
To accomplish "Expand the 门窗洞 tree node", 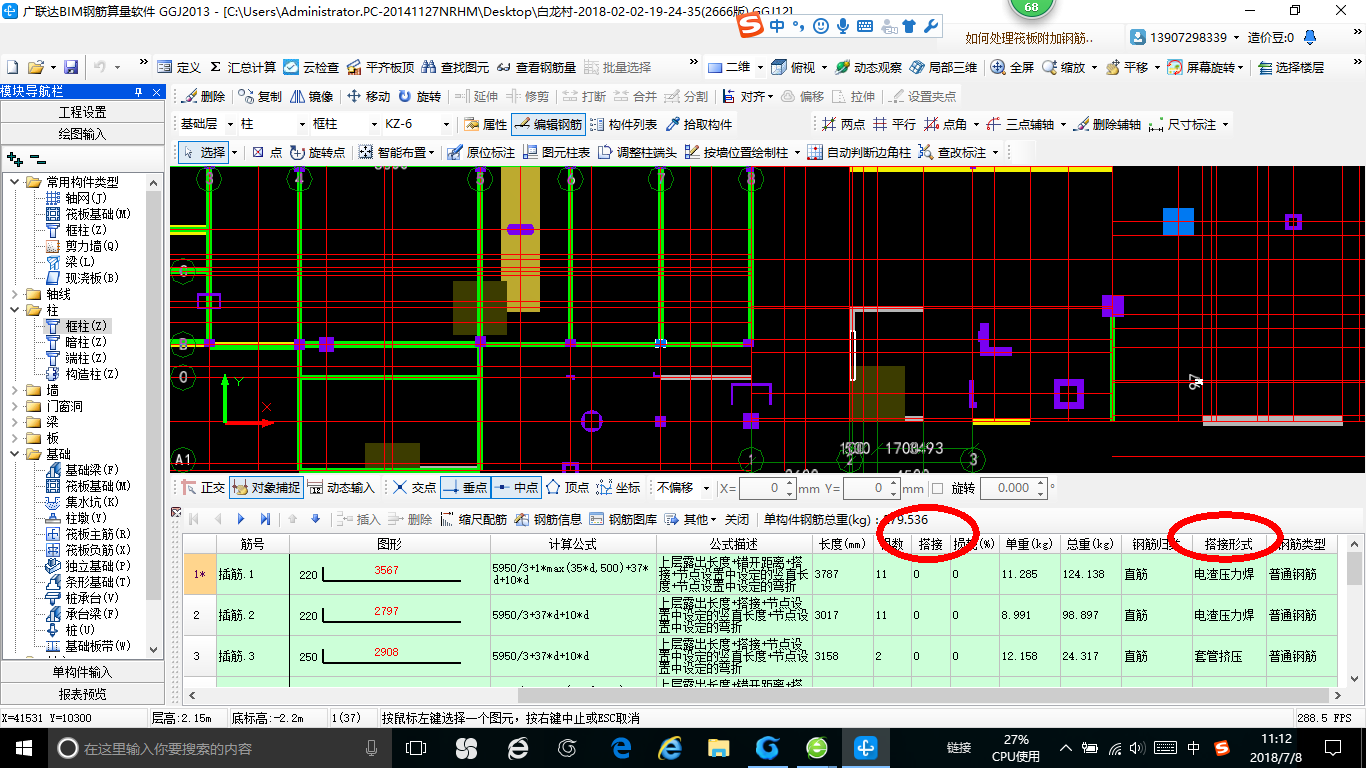I will (15, 406).
